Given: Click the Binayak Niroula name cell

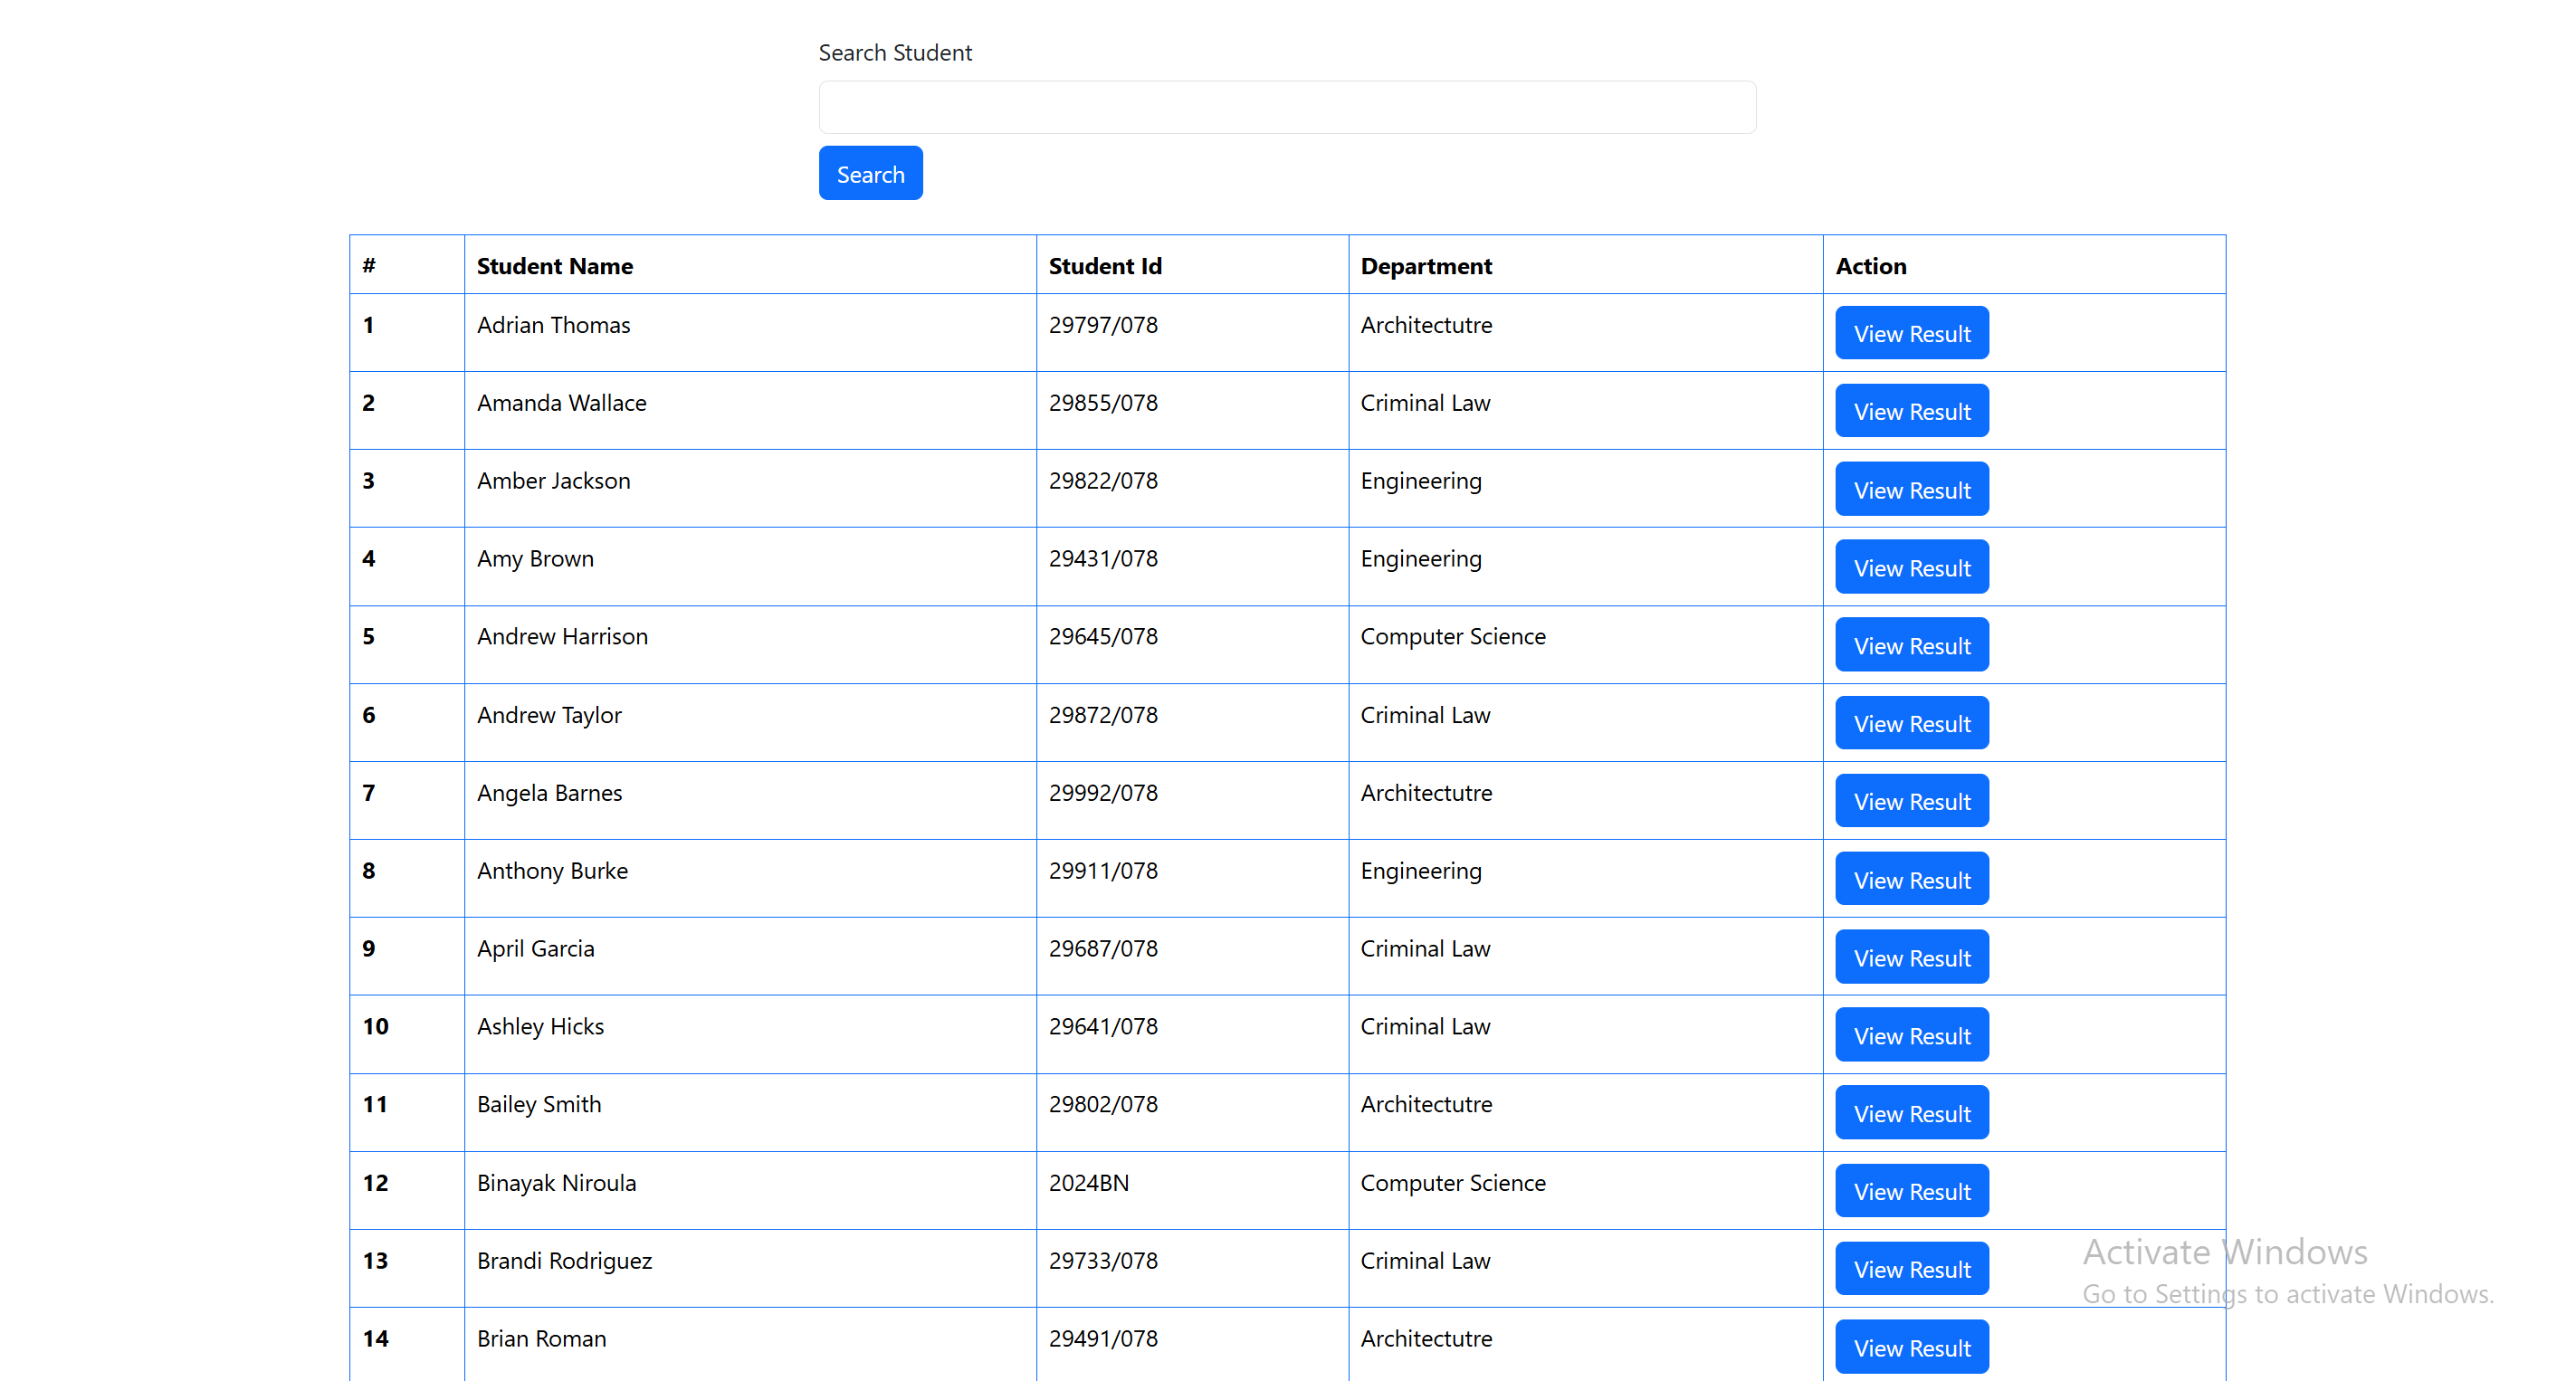Looking at the screenshot, I should [x=556, y=1183].
